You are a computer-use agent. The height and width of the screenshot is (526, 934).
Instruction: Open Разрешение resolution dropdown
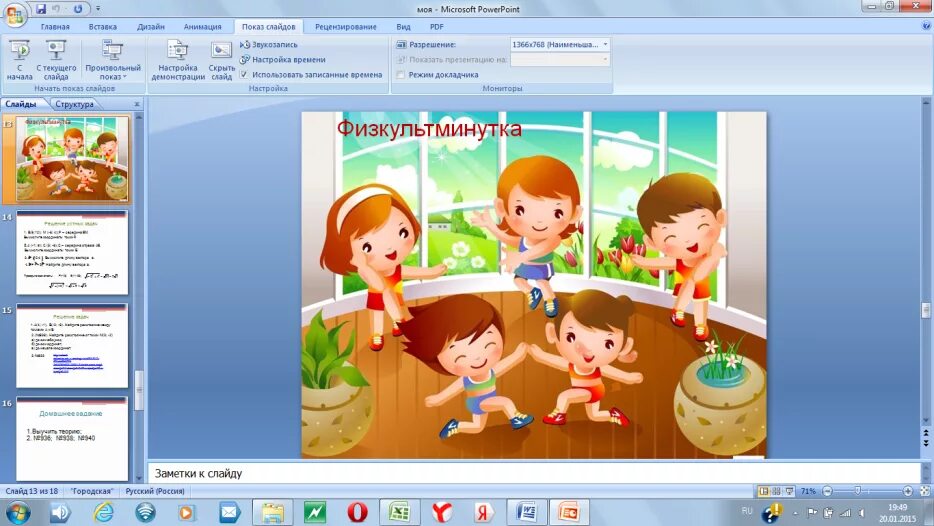click(605, 45)
